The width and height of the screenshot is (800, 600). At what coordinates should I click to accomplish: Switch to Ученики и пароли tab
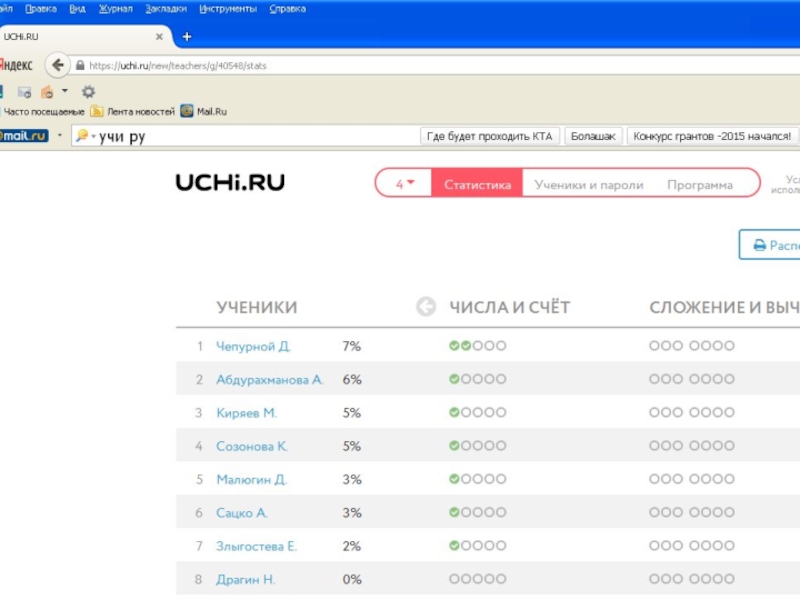(x=589, y=184)
